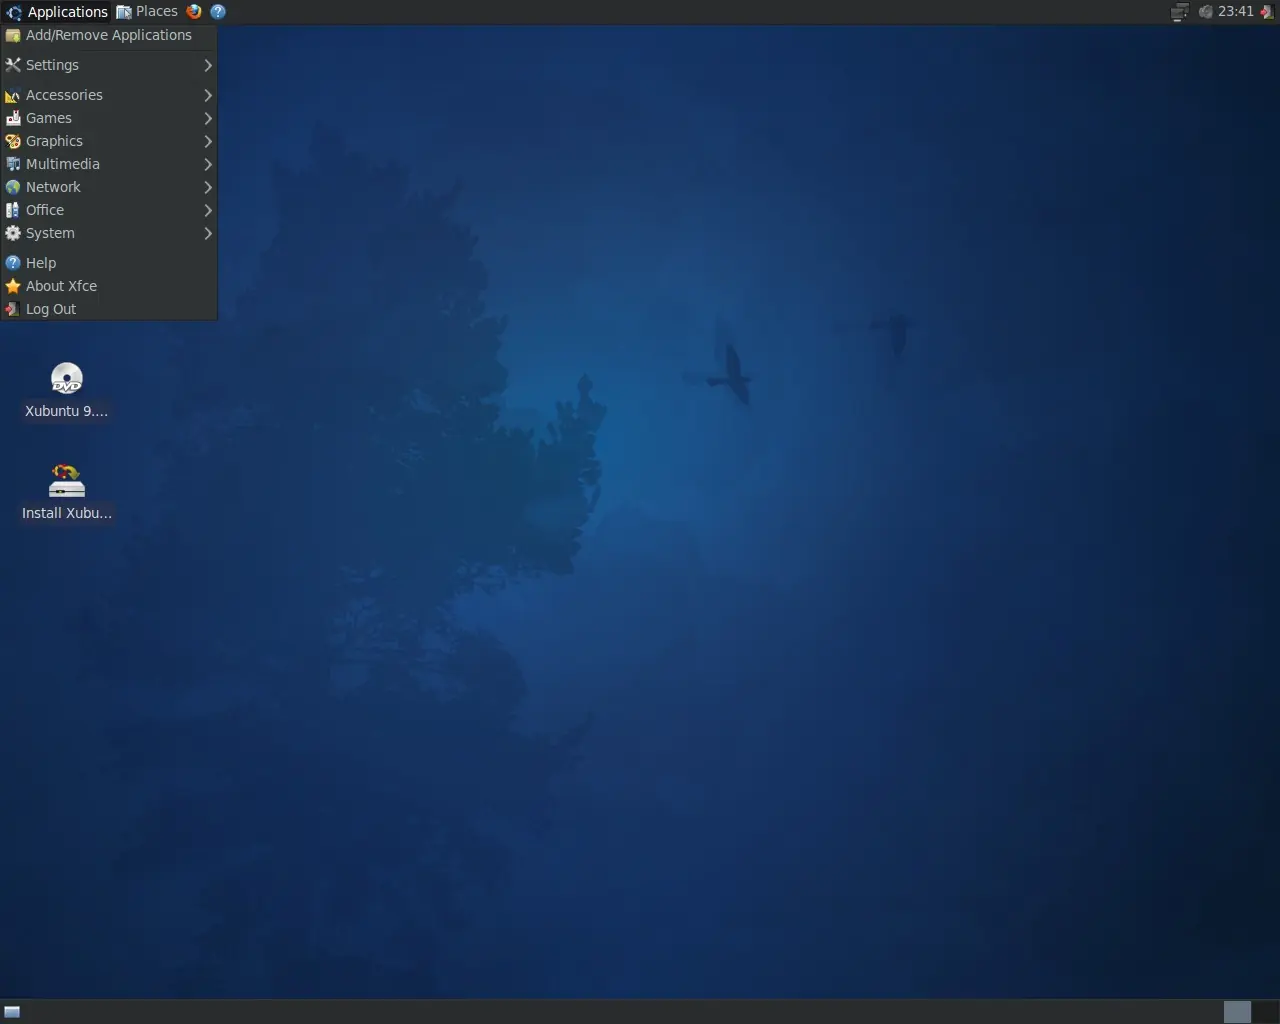
Task: Click About Xfce
Action: 60,286
